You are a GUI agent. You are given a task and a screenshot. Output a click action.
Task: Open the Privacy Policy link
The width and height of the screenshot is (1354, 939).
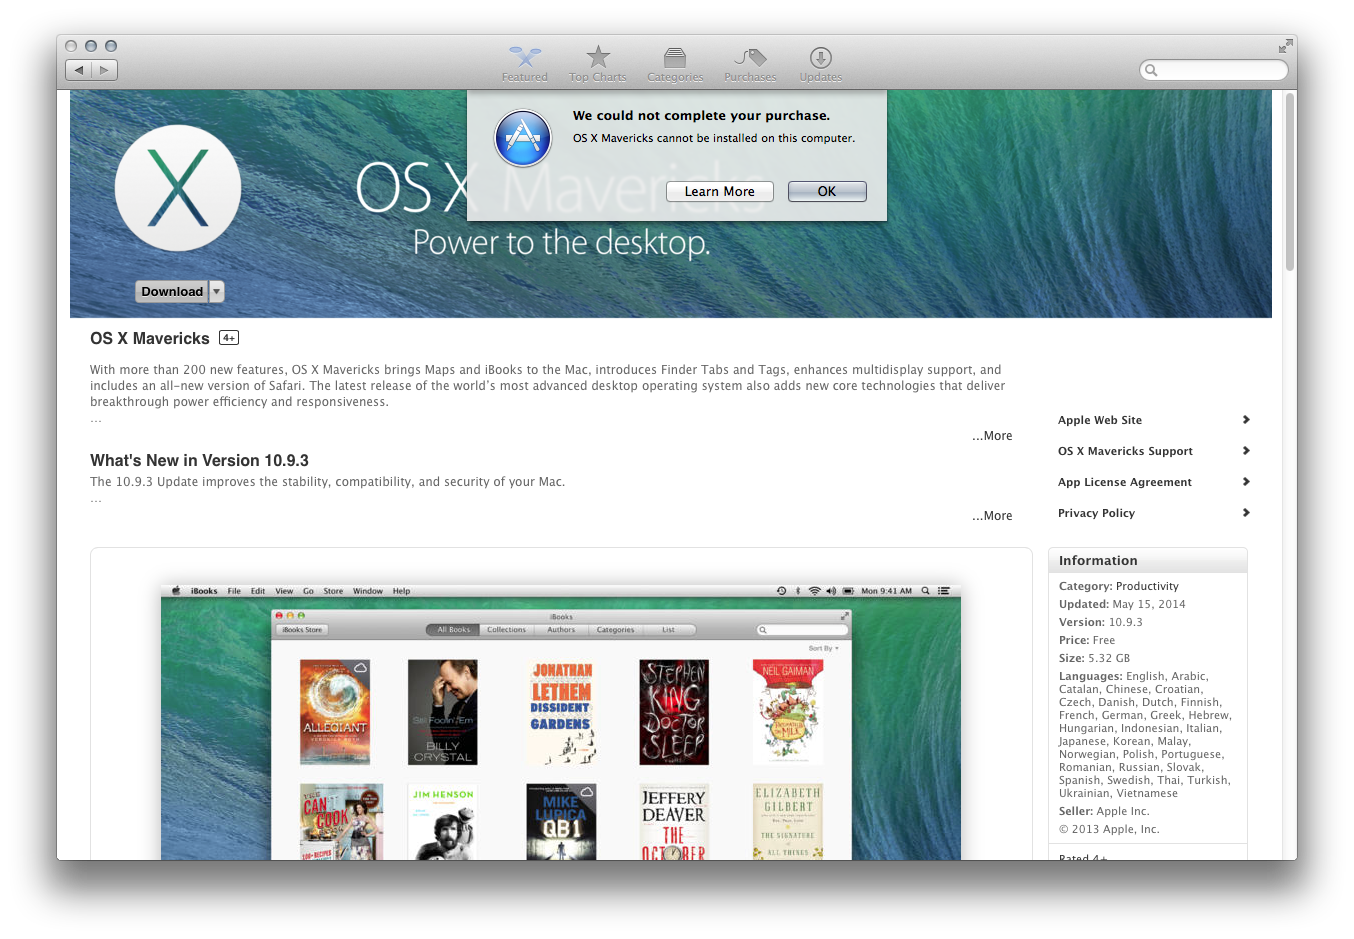coord(1096,514)
